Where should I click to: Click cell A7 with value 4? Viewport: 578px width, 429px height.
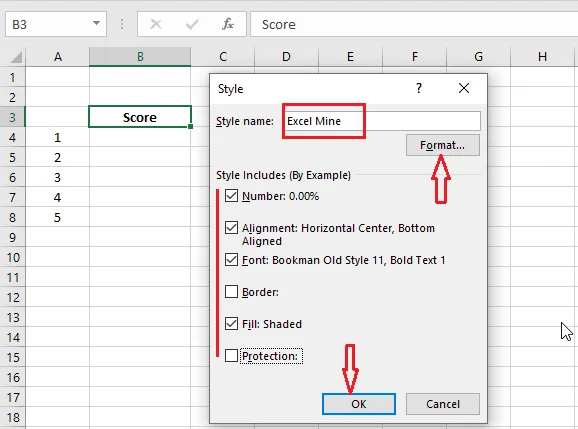pyautogui.click(x=58, y=198)
